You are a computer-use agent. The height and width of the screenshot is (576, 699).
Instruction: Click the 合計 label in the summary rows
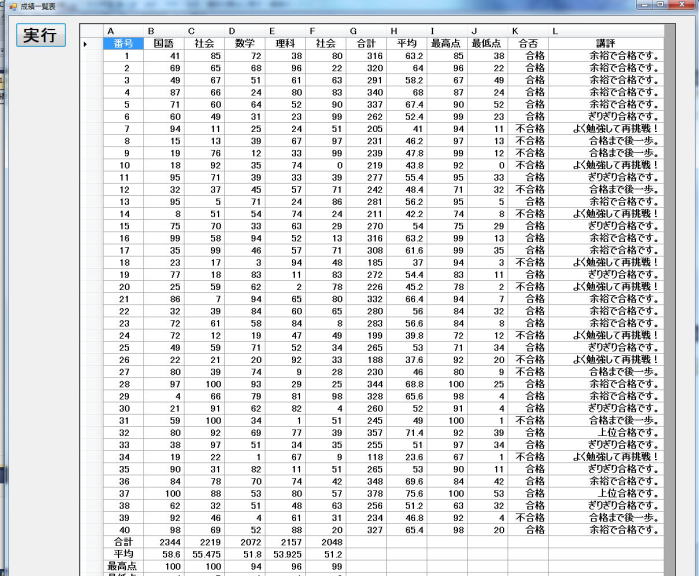(123, 542)
